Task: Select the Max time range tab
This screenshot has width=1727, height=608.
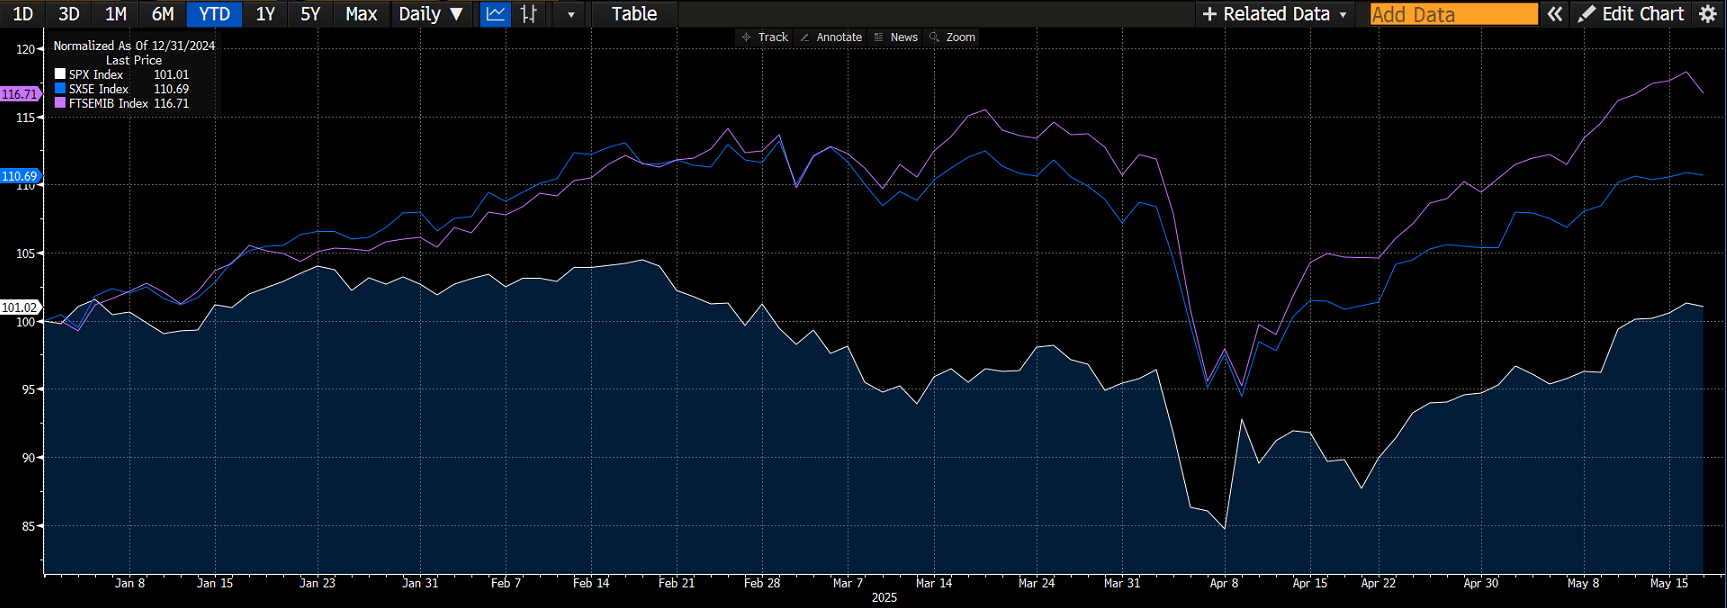Action: coord(361,14)
